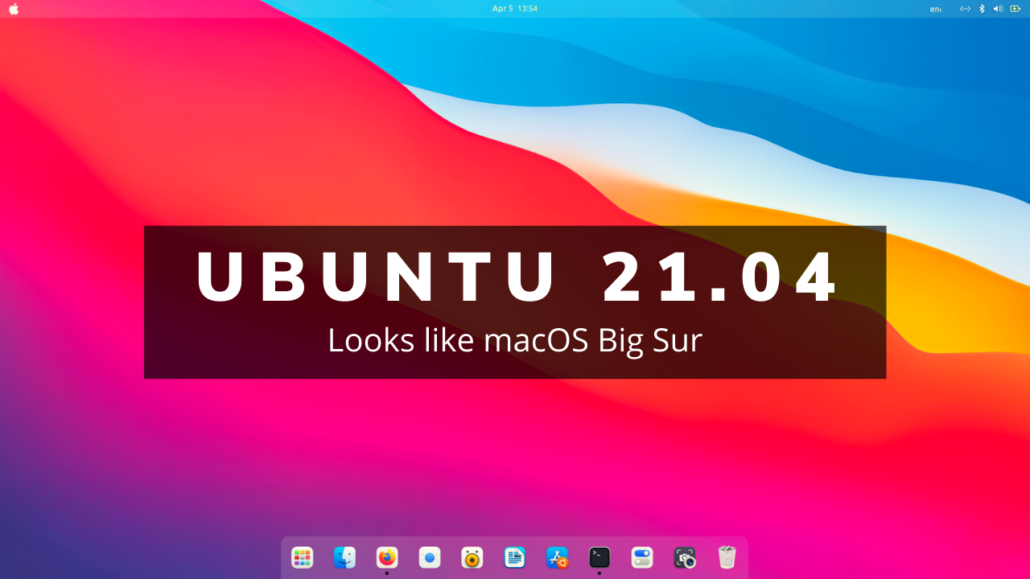Viewport: 1030px width, 579px height.
Task: Open the Trash in the dock
Action: click(x=727, y=558)
